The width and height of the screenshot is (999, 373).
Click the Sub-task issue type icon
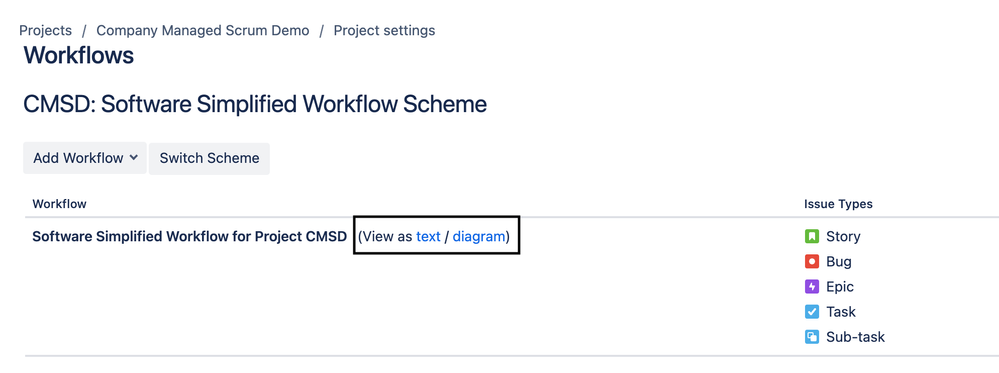(812, 337)
